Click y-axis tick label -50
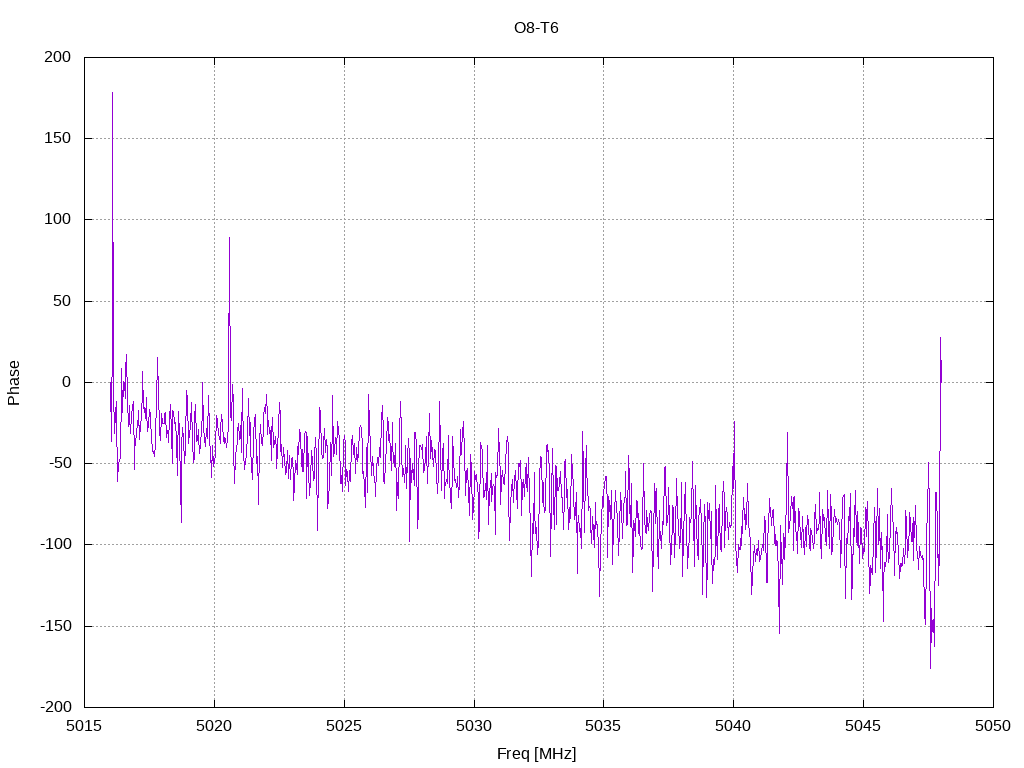This screenshot has width=1024, height=768. coord(59,463)
